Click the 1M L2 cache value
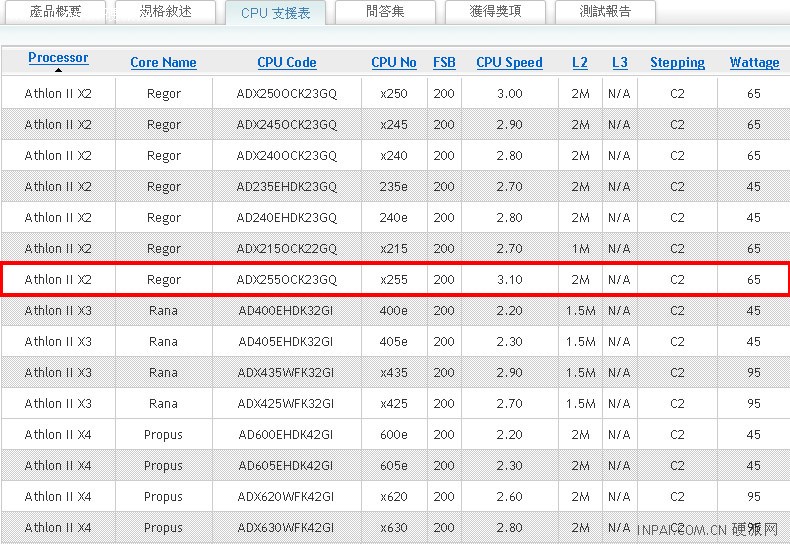Screen dimensions: 790x544 (x=580, y=248)
